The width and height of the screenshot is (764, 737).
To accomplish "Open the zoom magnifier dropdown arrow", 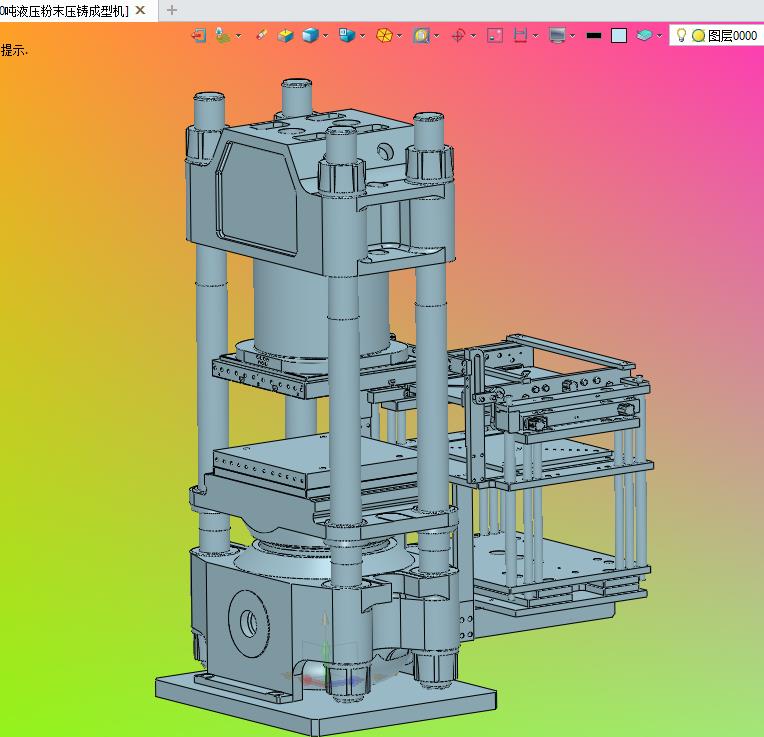I will (x=437, y=36).
